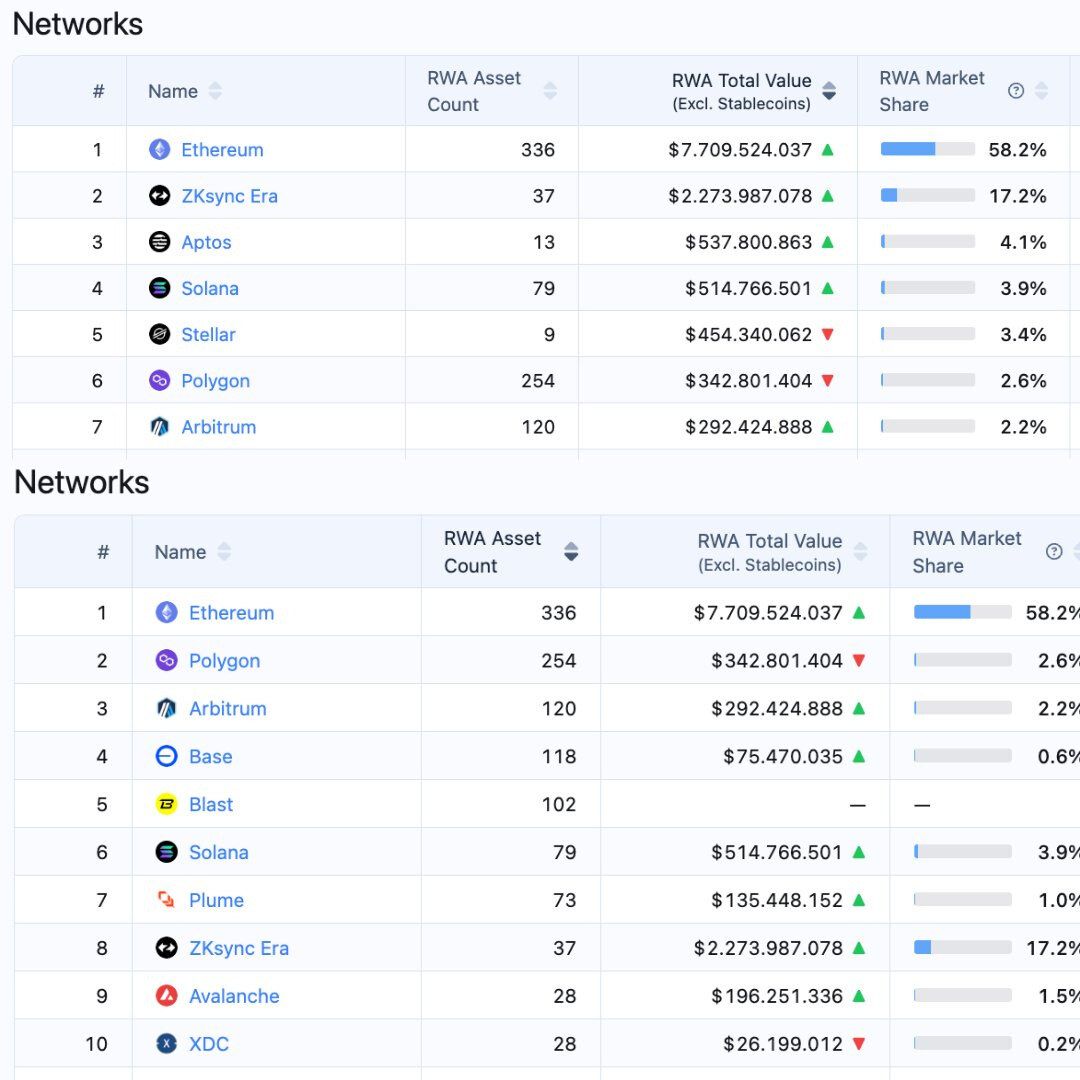Sort bottom table by RWA Asset Count
Viewport: 1080px width, 1080px height.
click(x=571, y=552)
